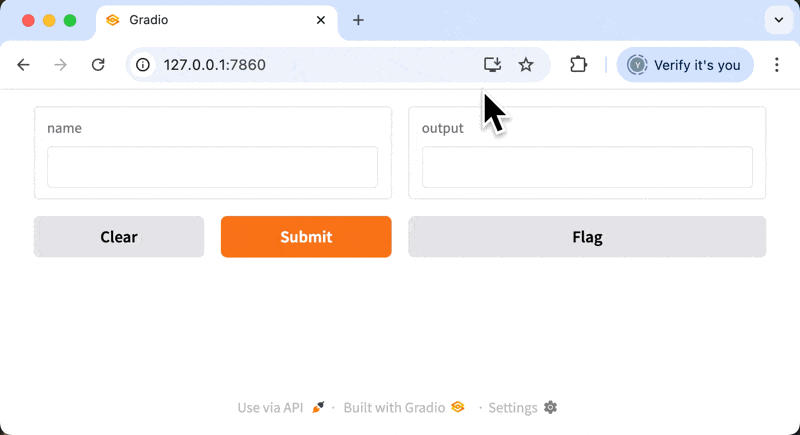Click the settings gear icon in footer
The image size is (800, 435).
pos(550,407)
